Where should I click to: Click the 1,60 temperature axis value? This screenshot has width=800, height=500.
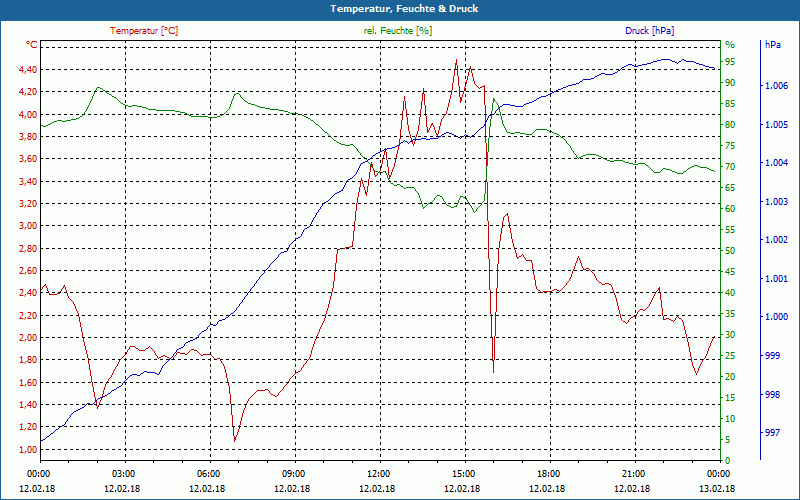[x=28, y=382]
